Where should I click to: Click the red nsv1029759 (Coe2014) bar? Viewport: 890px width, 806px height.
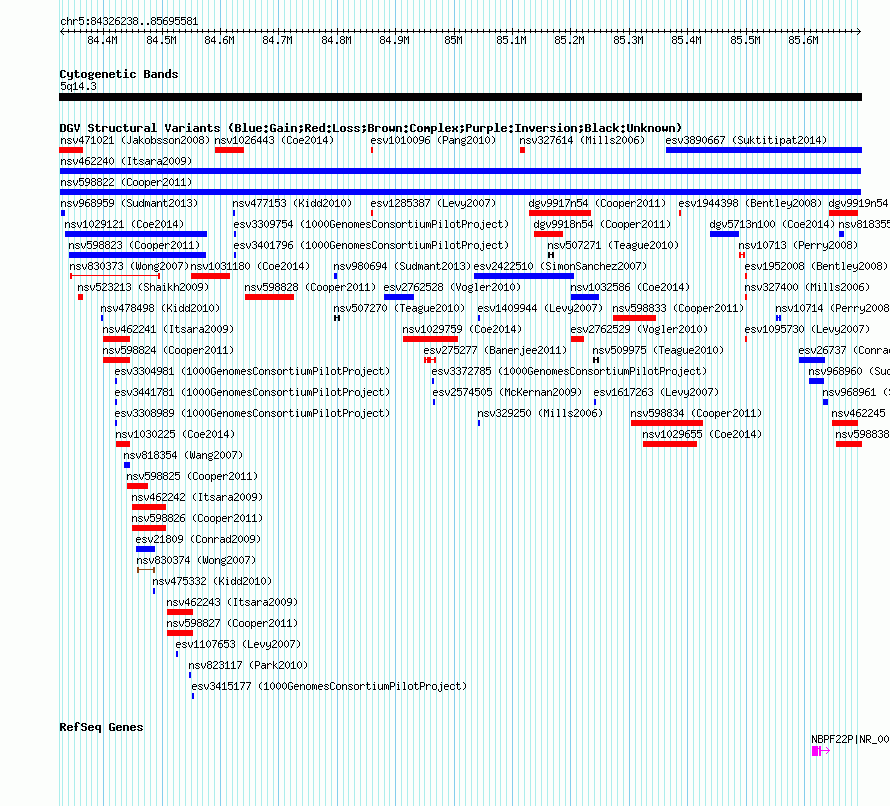[x=430, y=339]
